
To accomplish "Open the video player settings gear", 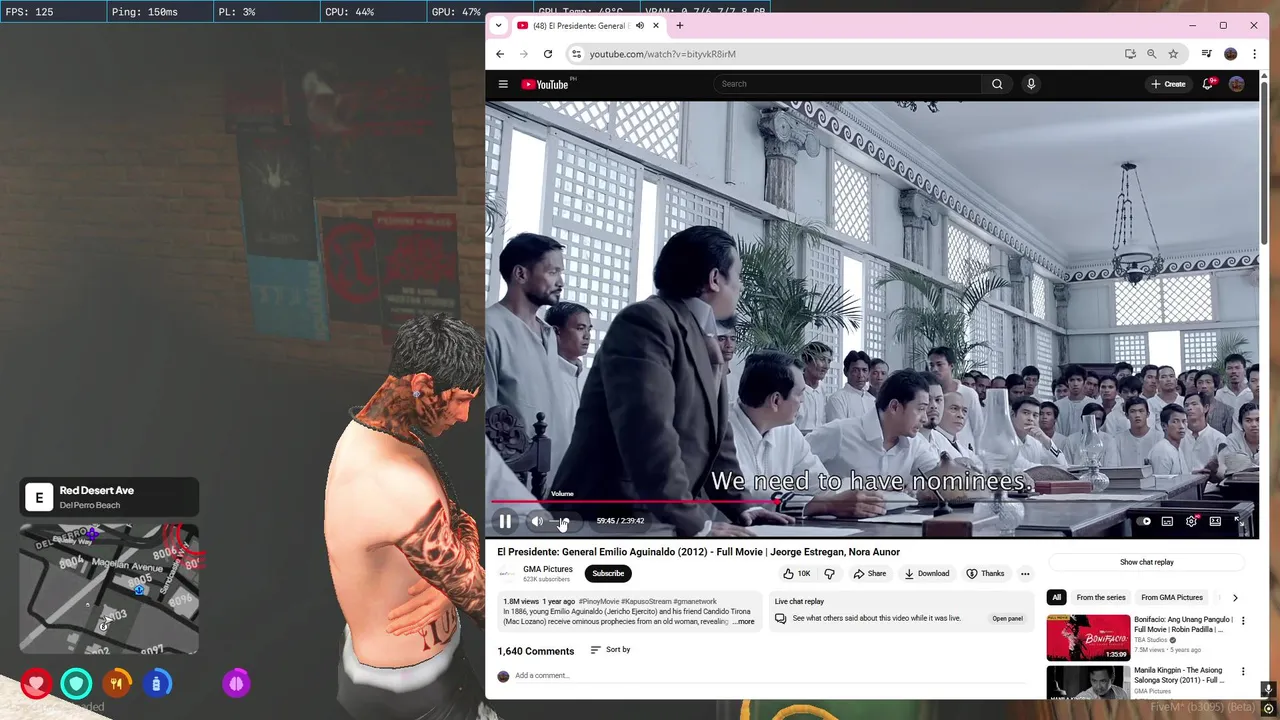I will click(1191, 521).
